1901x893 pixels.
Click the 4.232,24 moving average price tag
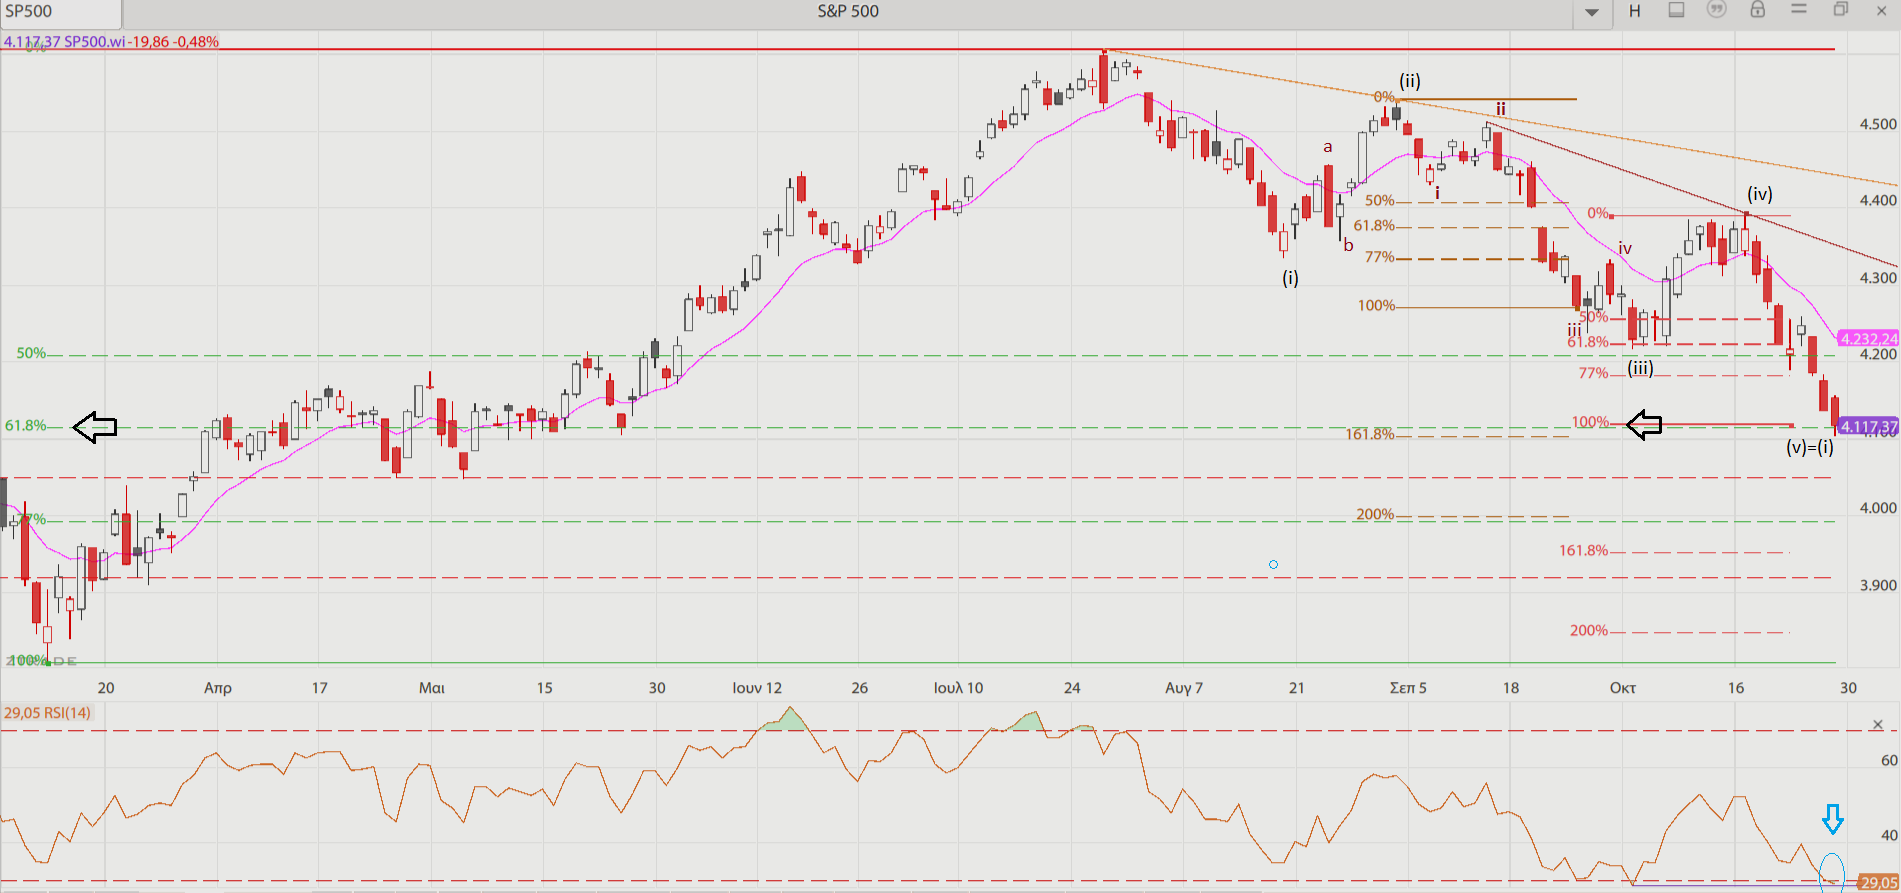1868,339
